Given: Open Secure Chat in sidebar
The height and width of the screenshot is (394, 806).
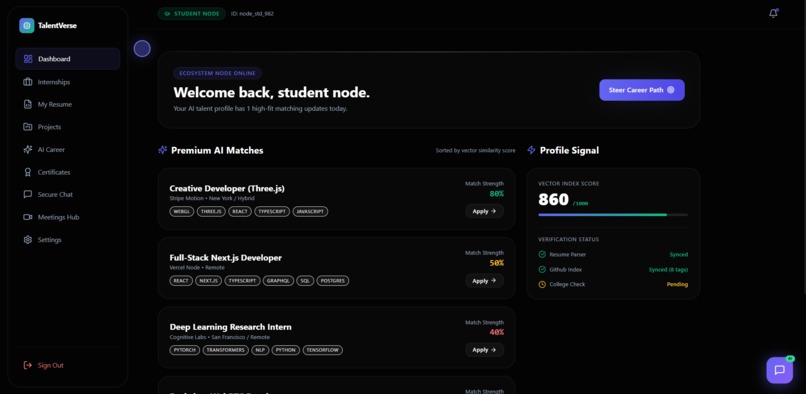Looking at the screenshot, I should [x=68, y=194].
